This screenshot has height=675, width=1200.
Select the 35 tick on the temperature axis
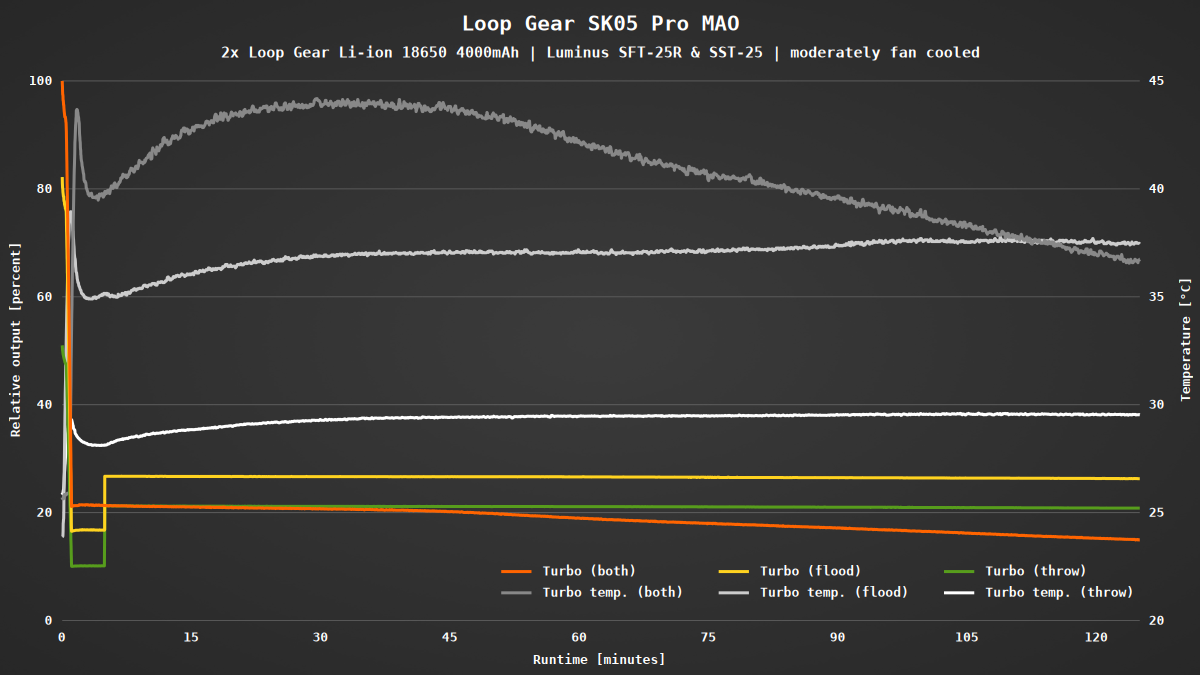[1157, 297]
